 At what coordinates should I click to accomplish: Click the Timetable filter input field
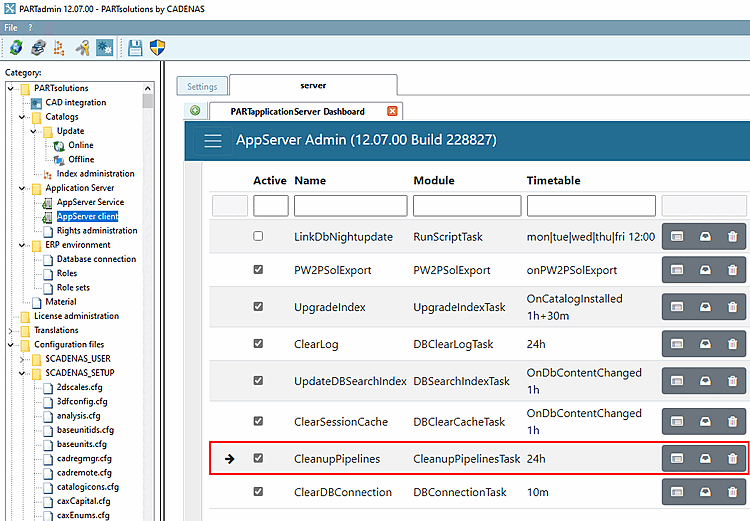(x=591, y=206)
